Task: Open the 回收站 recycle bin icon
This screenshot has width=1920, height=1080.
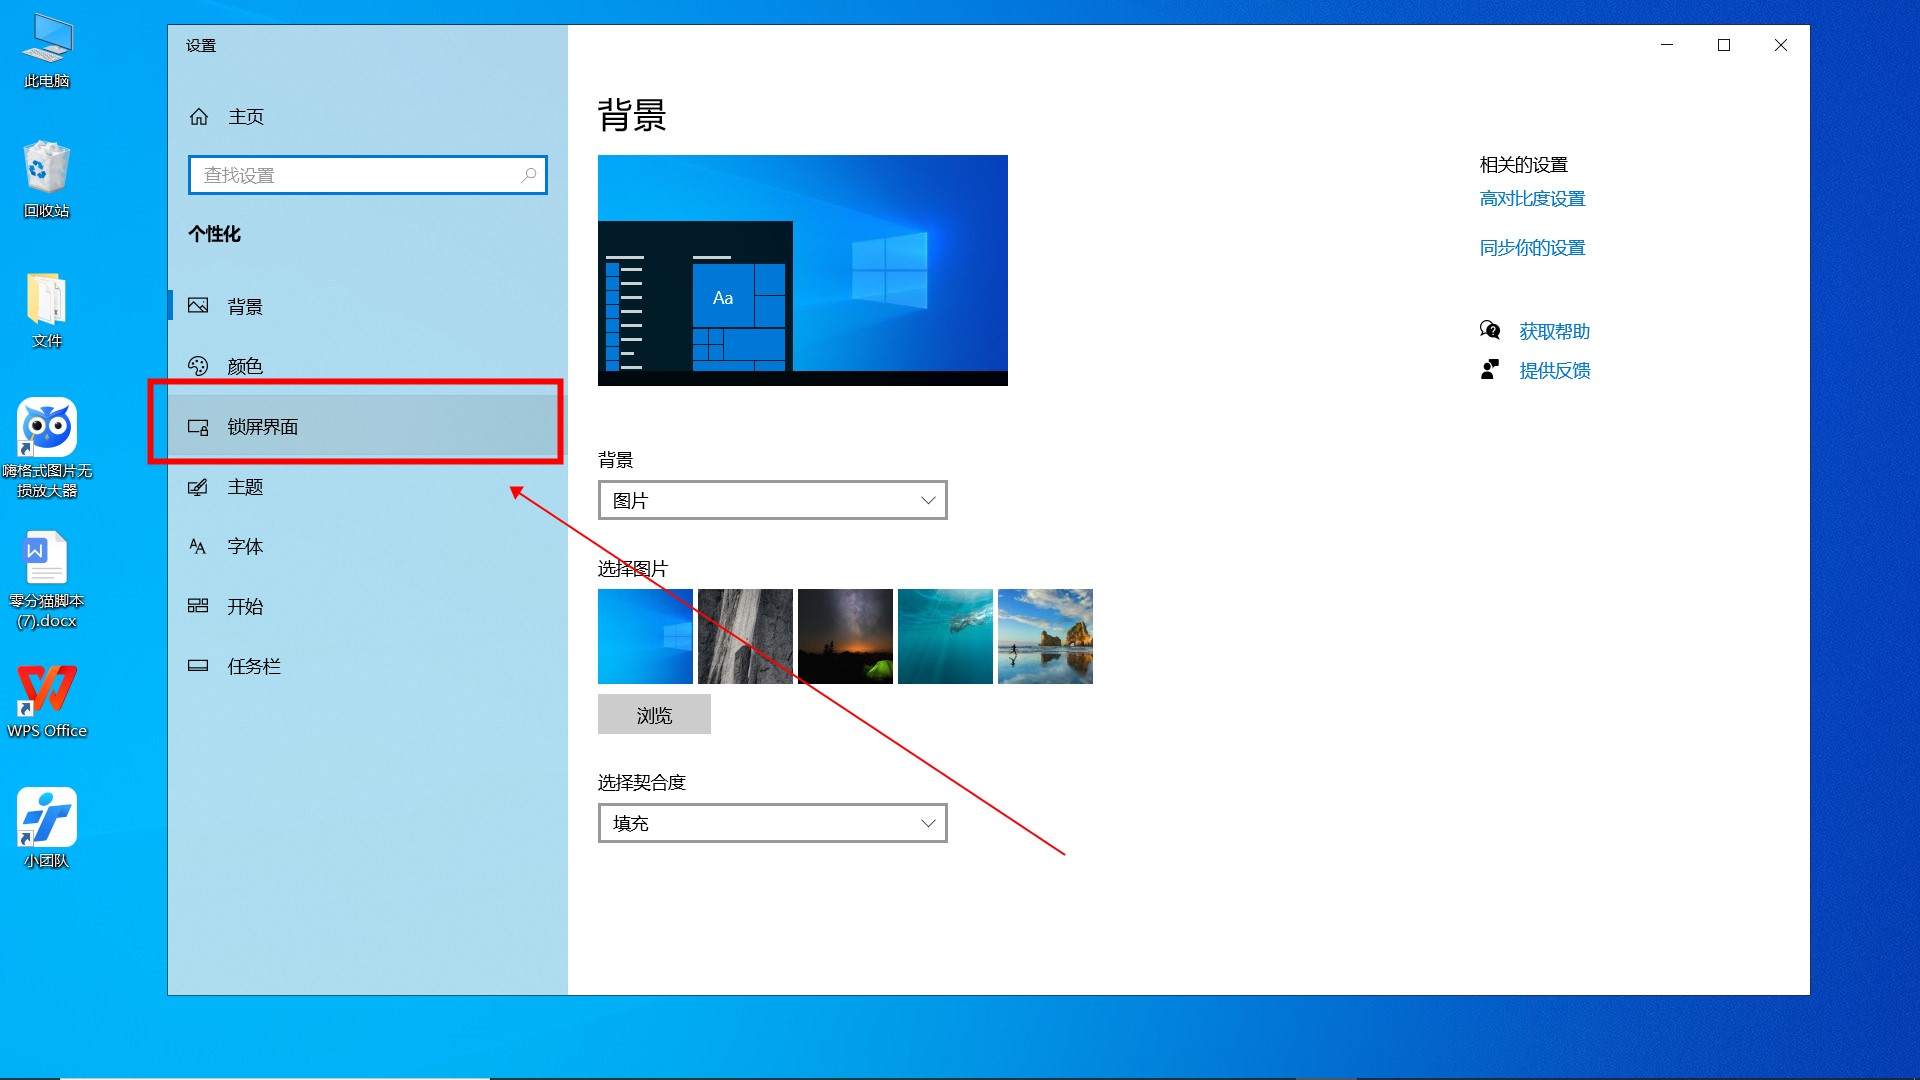Action: point(47,180)
